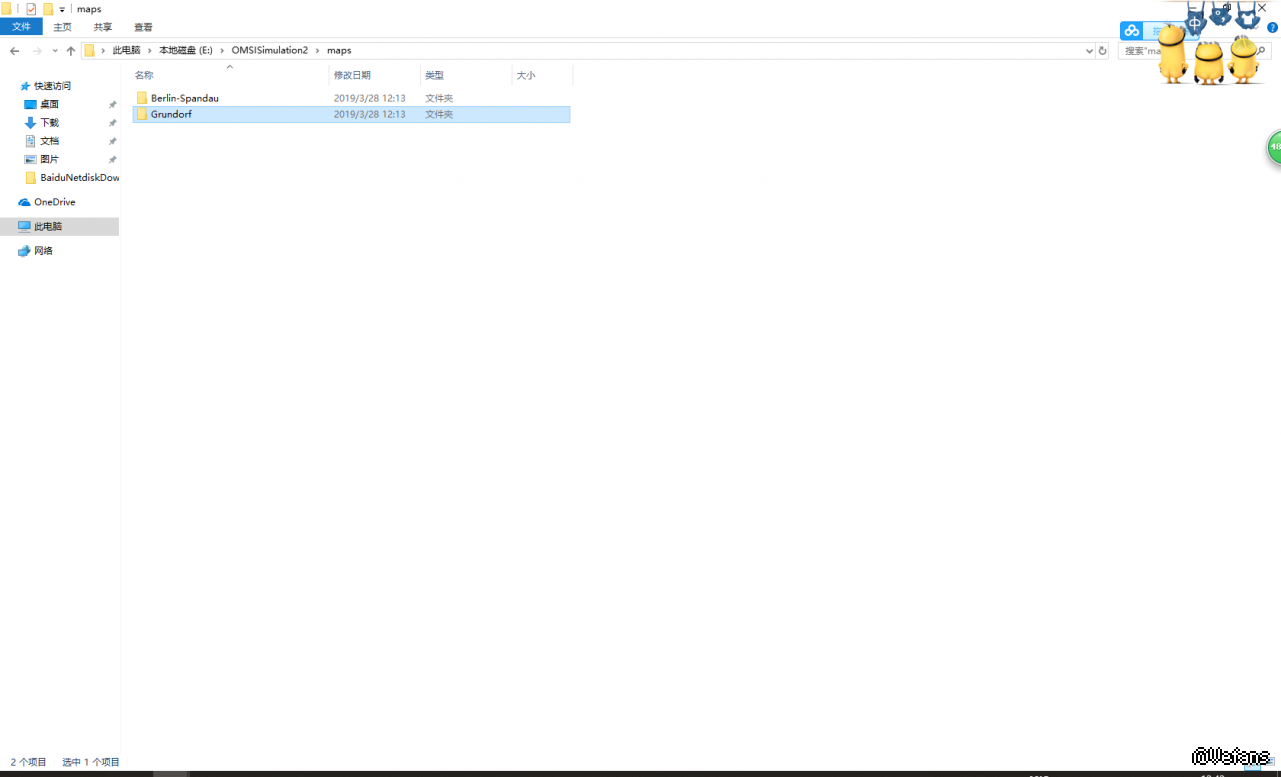This screenshot has width=1281, height=777.
Task: Expand the chevron after 此电脑 in the breadcrumb
Action: [150, 50]
